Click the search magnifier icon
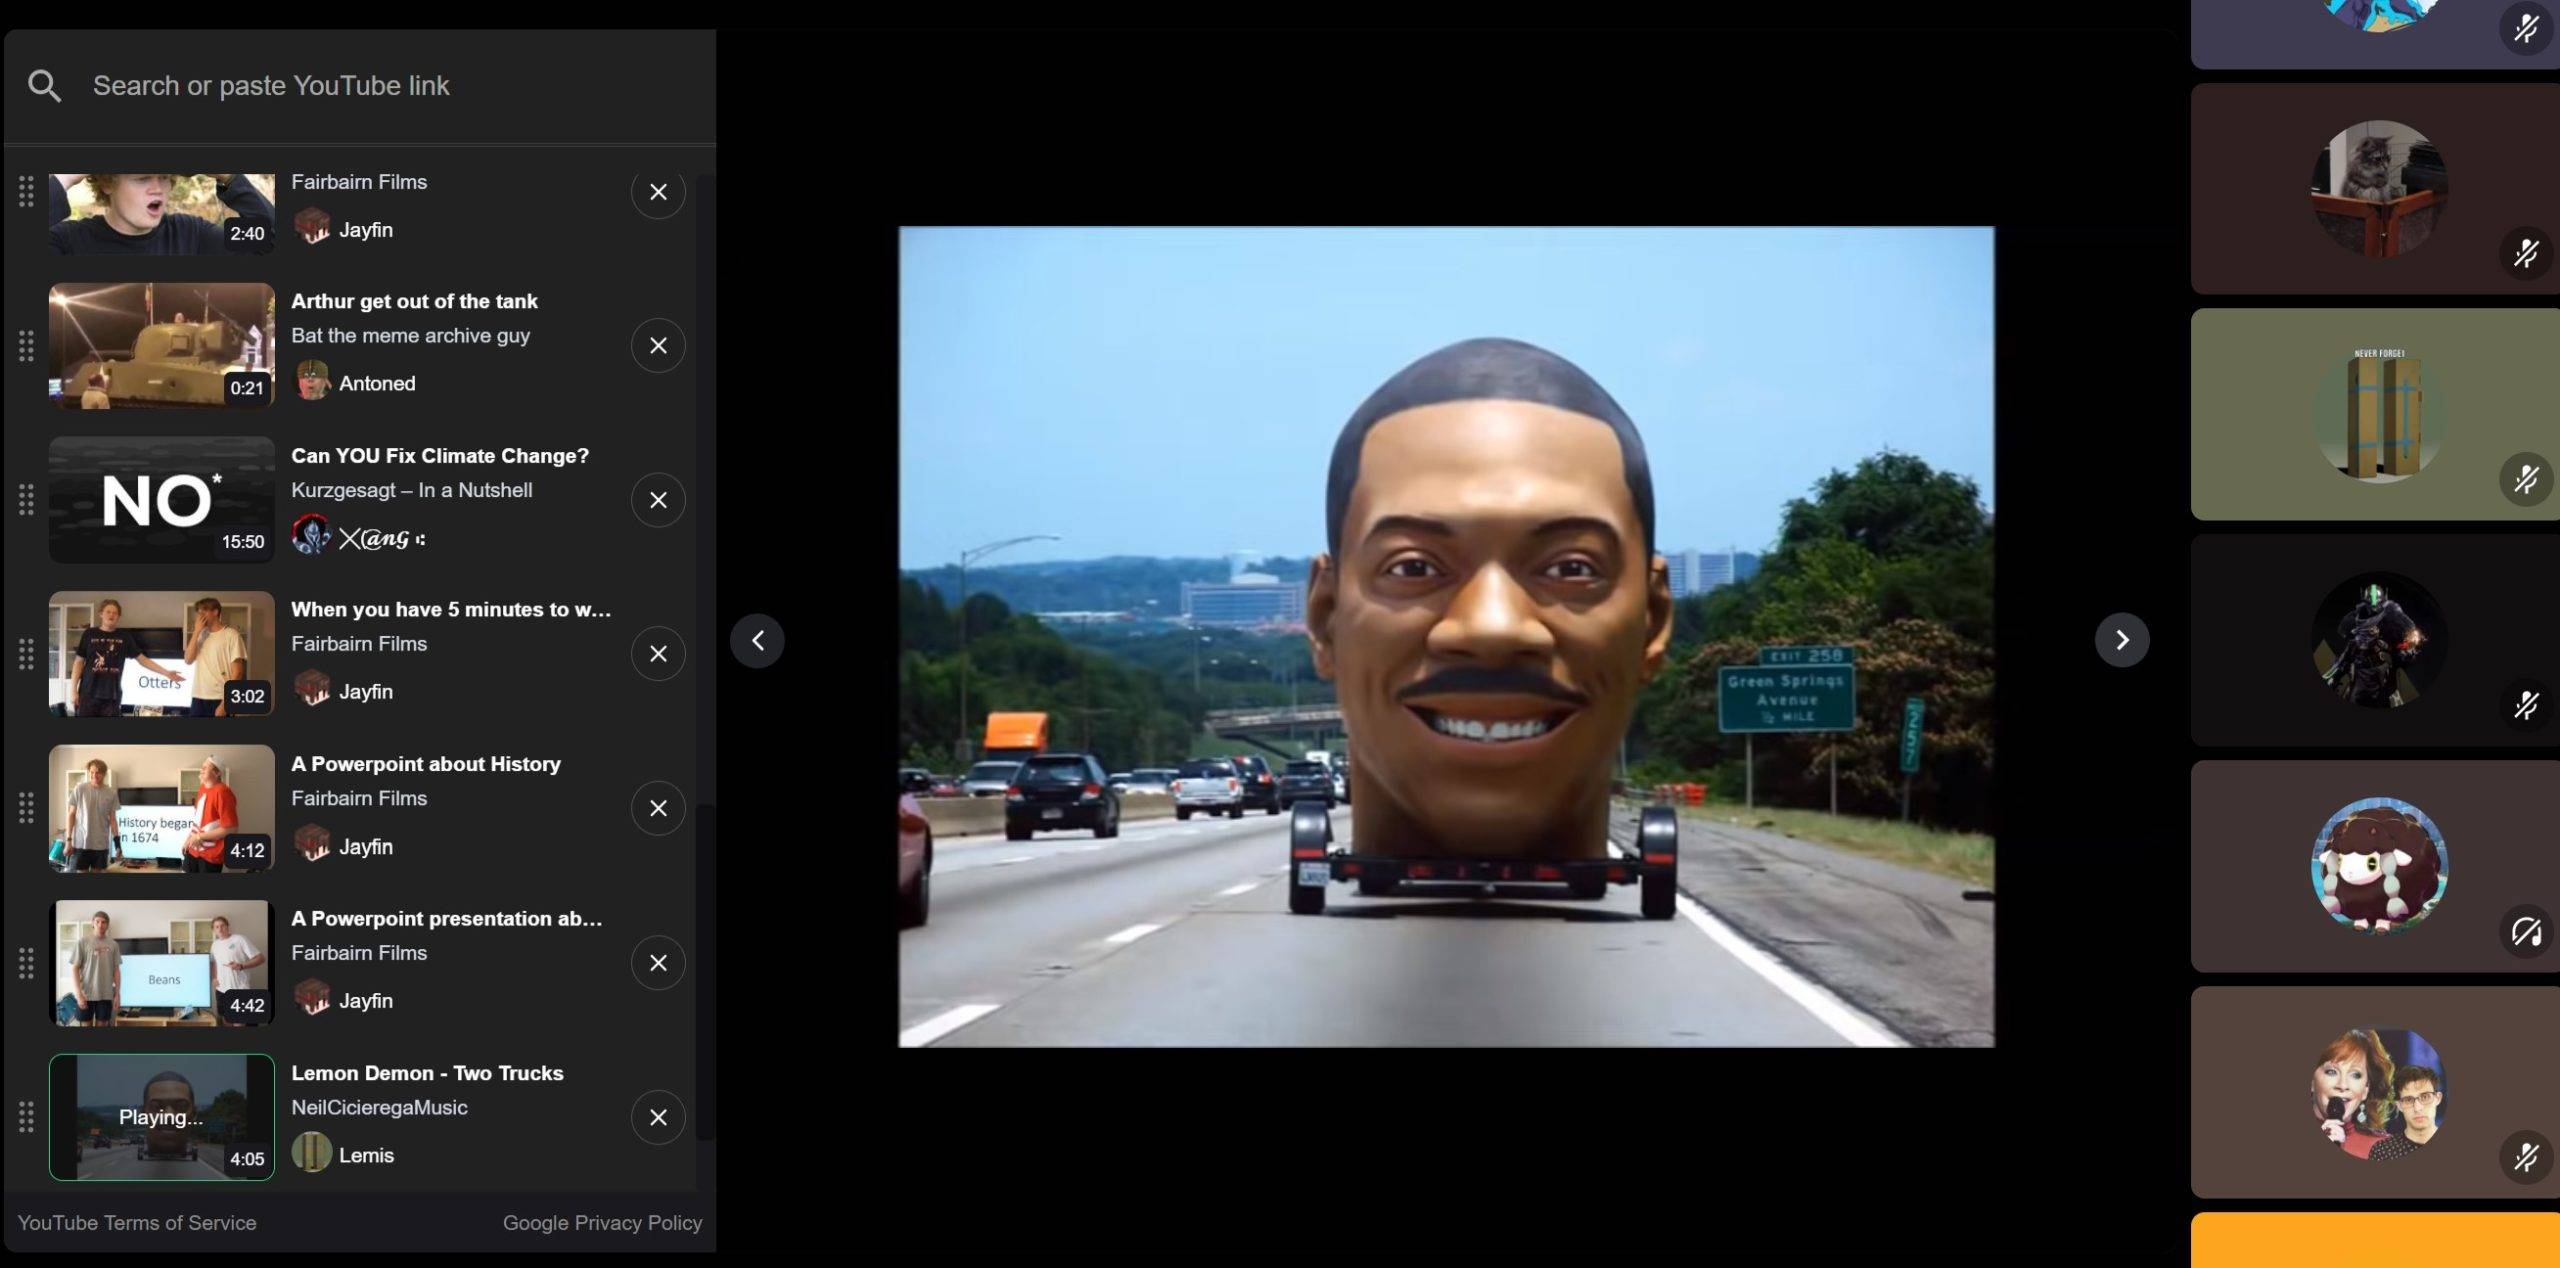 pos(44,86)
